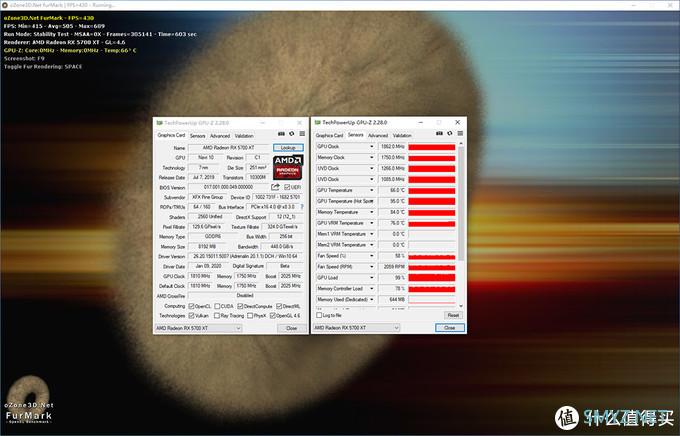The width and height of the screenshot is (680, 436).
Task: Enable the Log to file checkbox
Action: (x=319, y=315)
